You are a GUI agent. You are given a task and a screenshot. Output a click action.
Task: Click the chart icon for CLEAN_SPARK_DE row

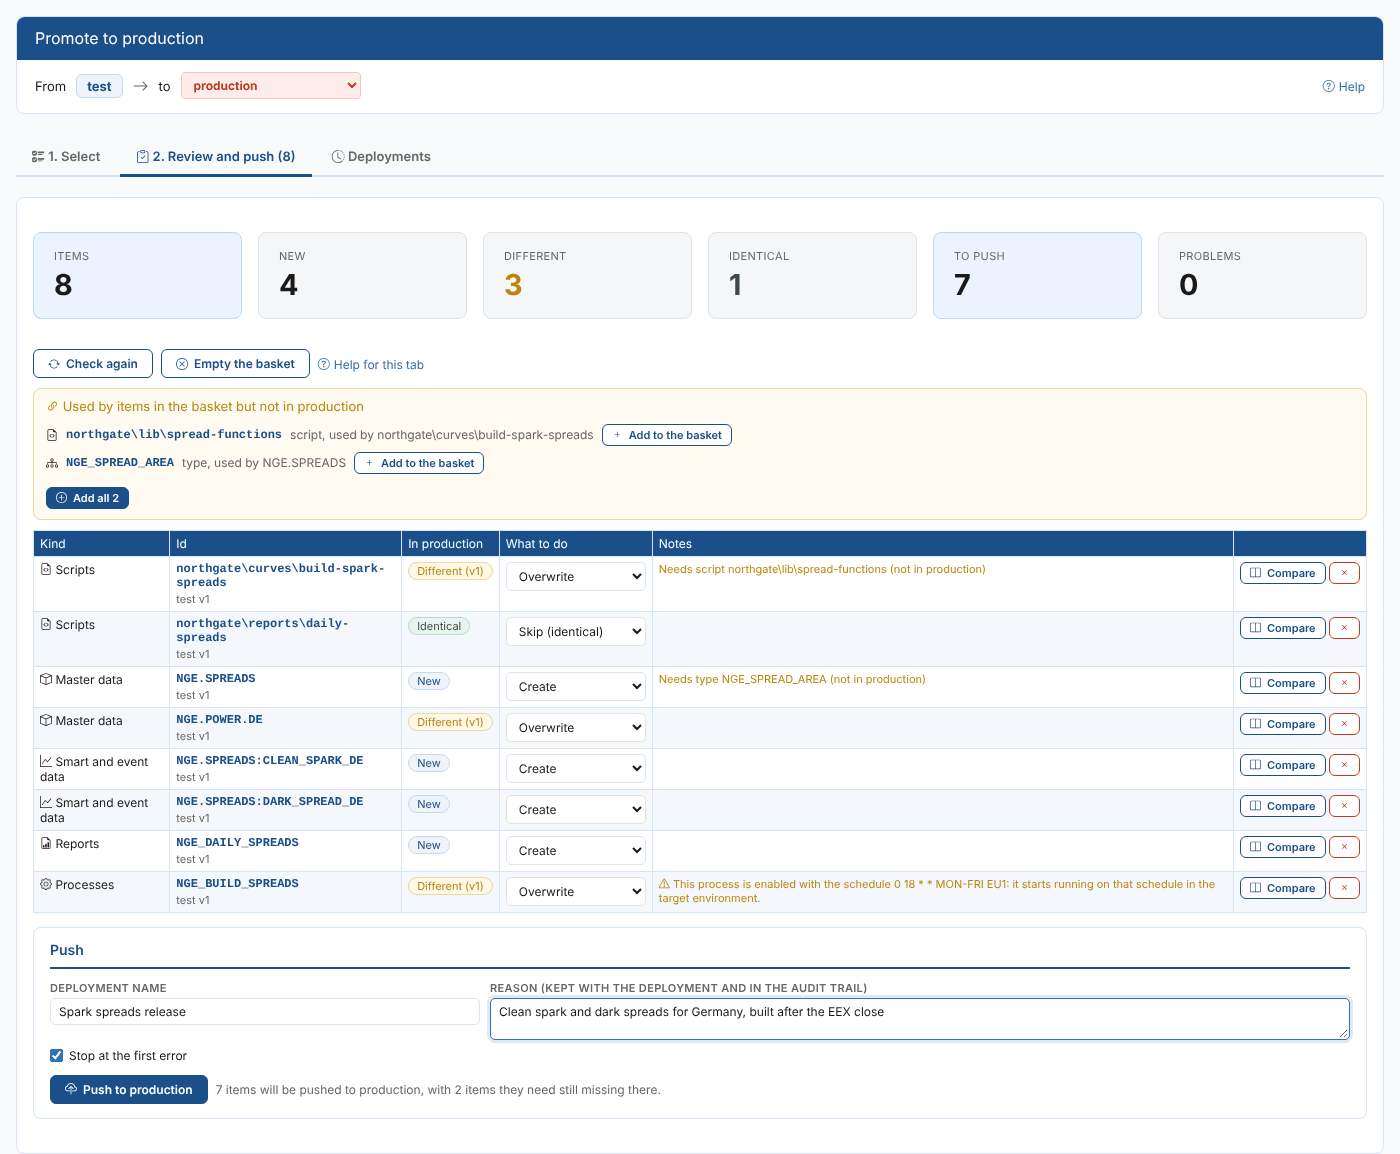point(46,761)
